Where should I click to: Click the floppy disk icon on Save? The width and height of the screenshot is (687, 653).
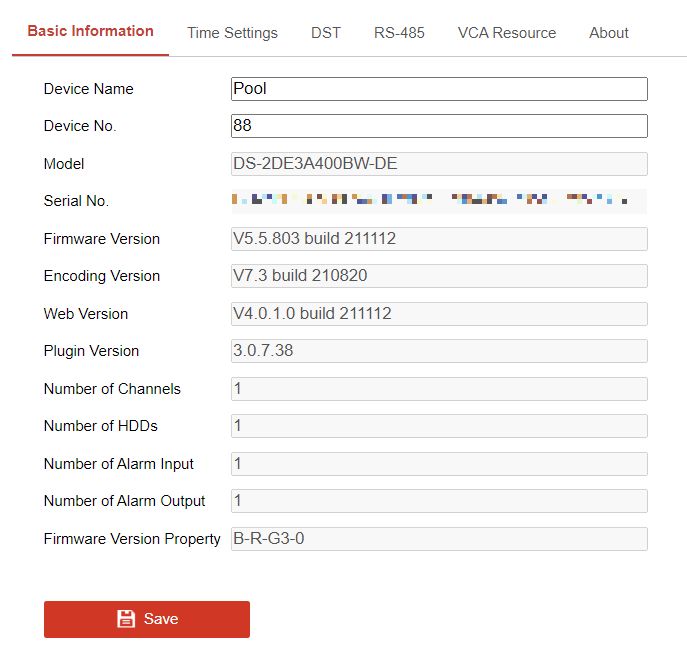tap(126, 619)
